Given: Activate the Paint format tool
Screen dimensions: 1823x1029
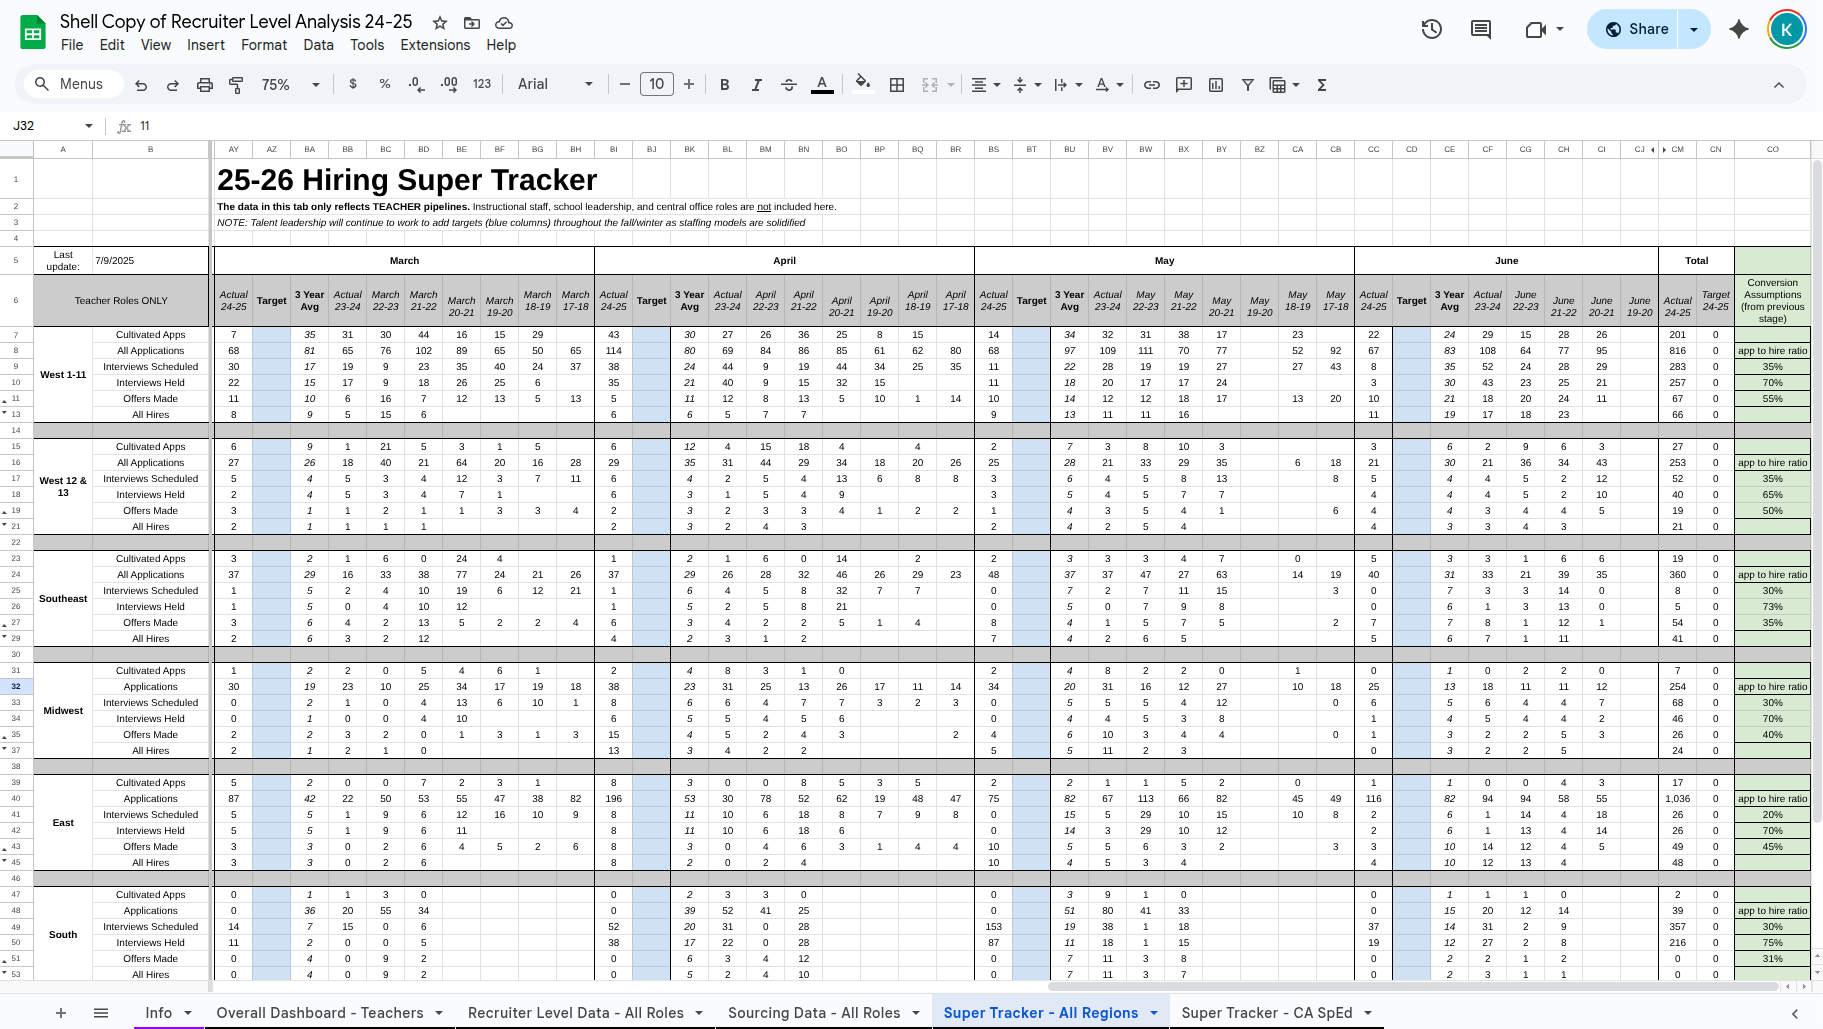Looking at the screenshot, I should pos(236,84).
